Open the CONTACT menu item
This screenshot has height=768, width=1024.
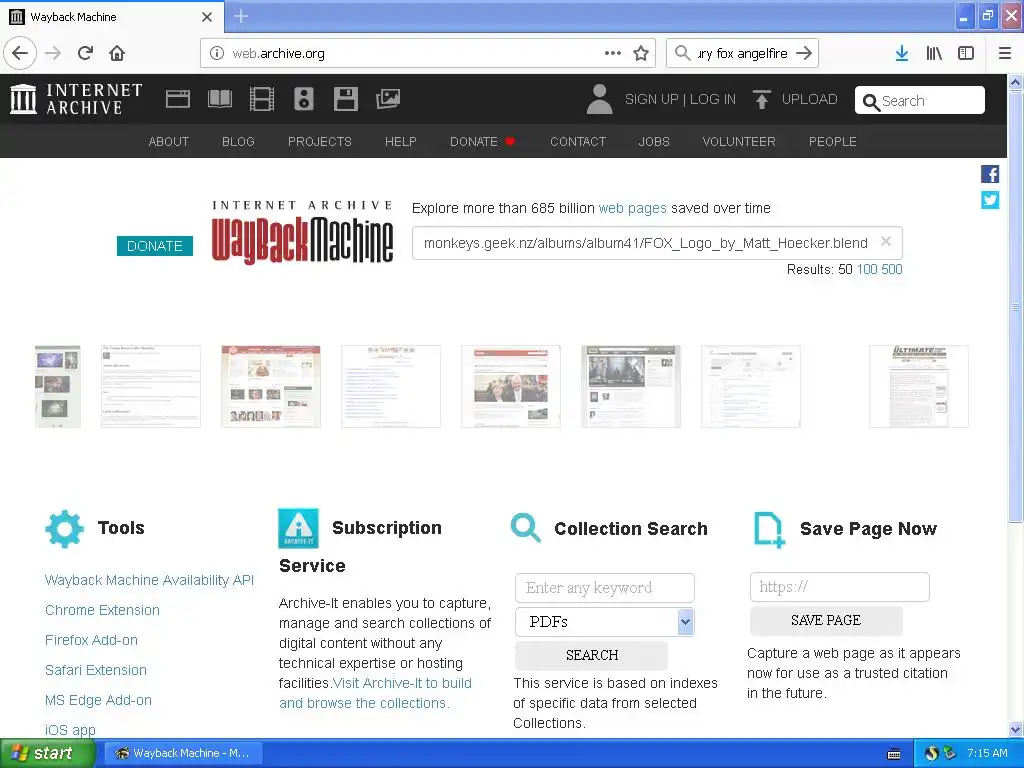pyautogui.click(x=578, y=142)
